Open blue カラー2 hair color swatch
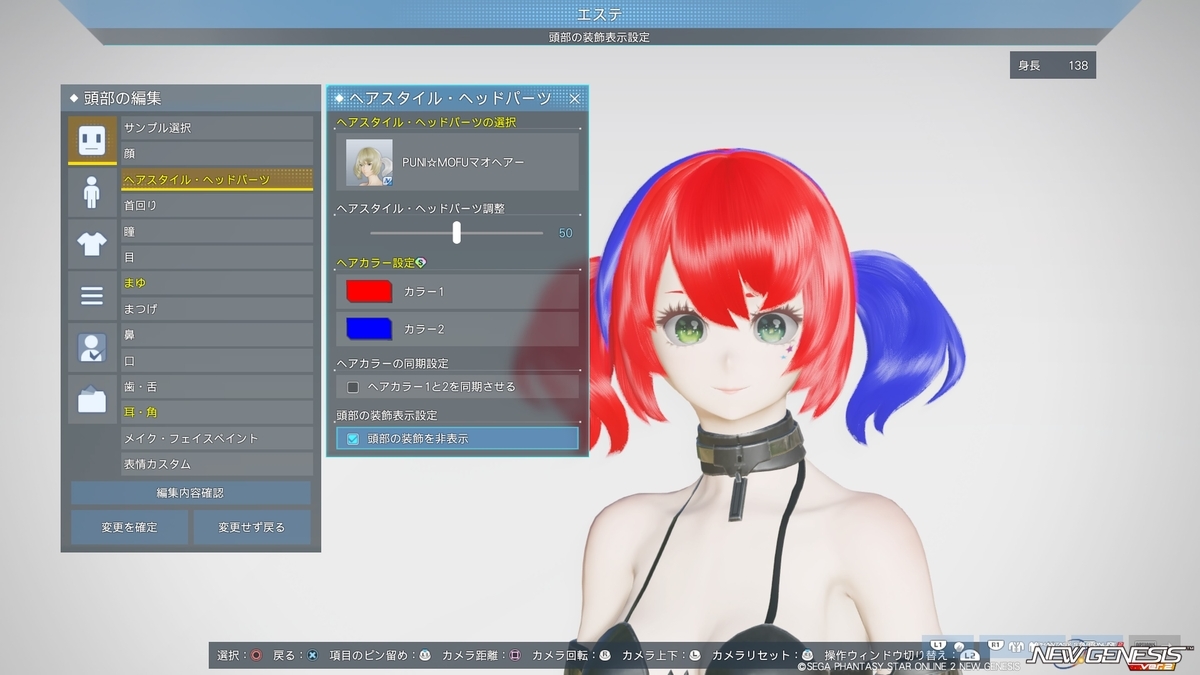 (368, 328)
